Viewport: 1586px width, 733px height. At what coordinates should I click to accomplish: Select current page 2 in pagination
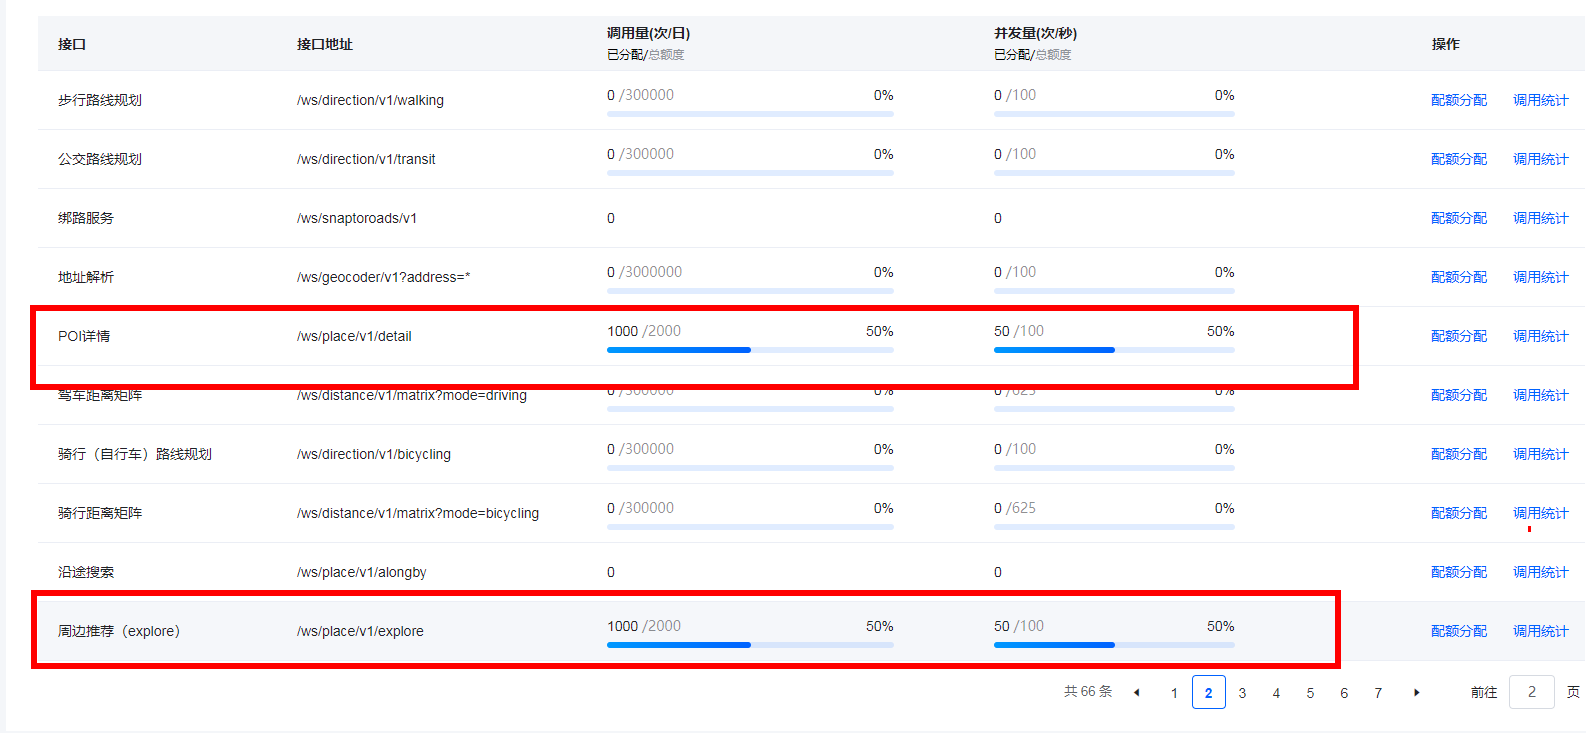tap(1208, 693)
